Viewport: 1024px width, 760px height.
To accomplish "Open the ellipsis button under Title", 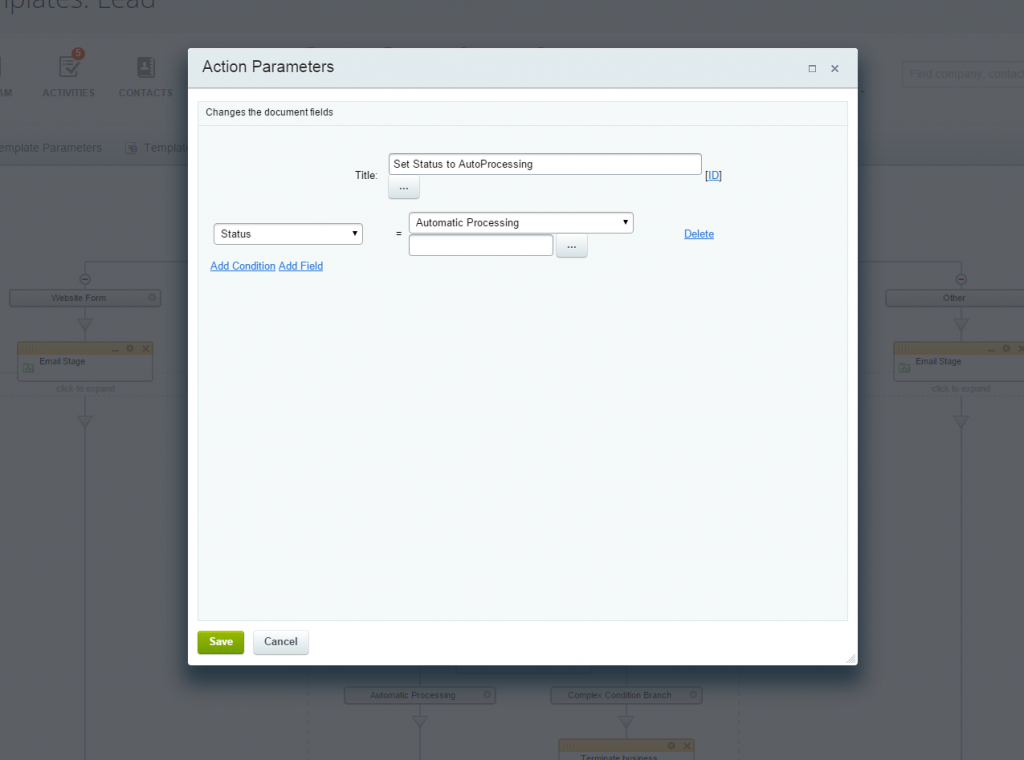I will [x=404, y=188].
